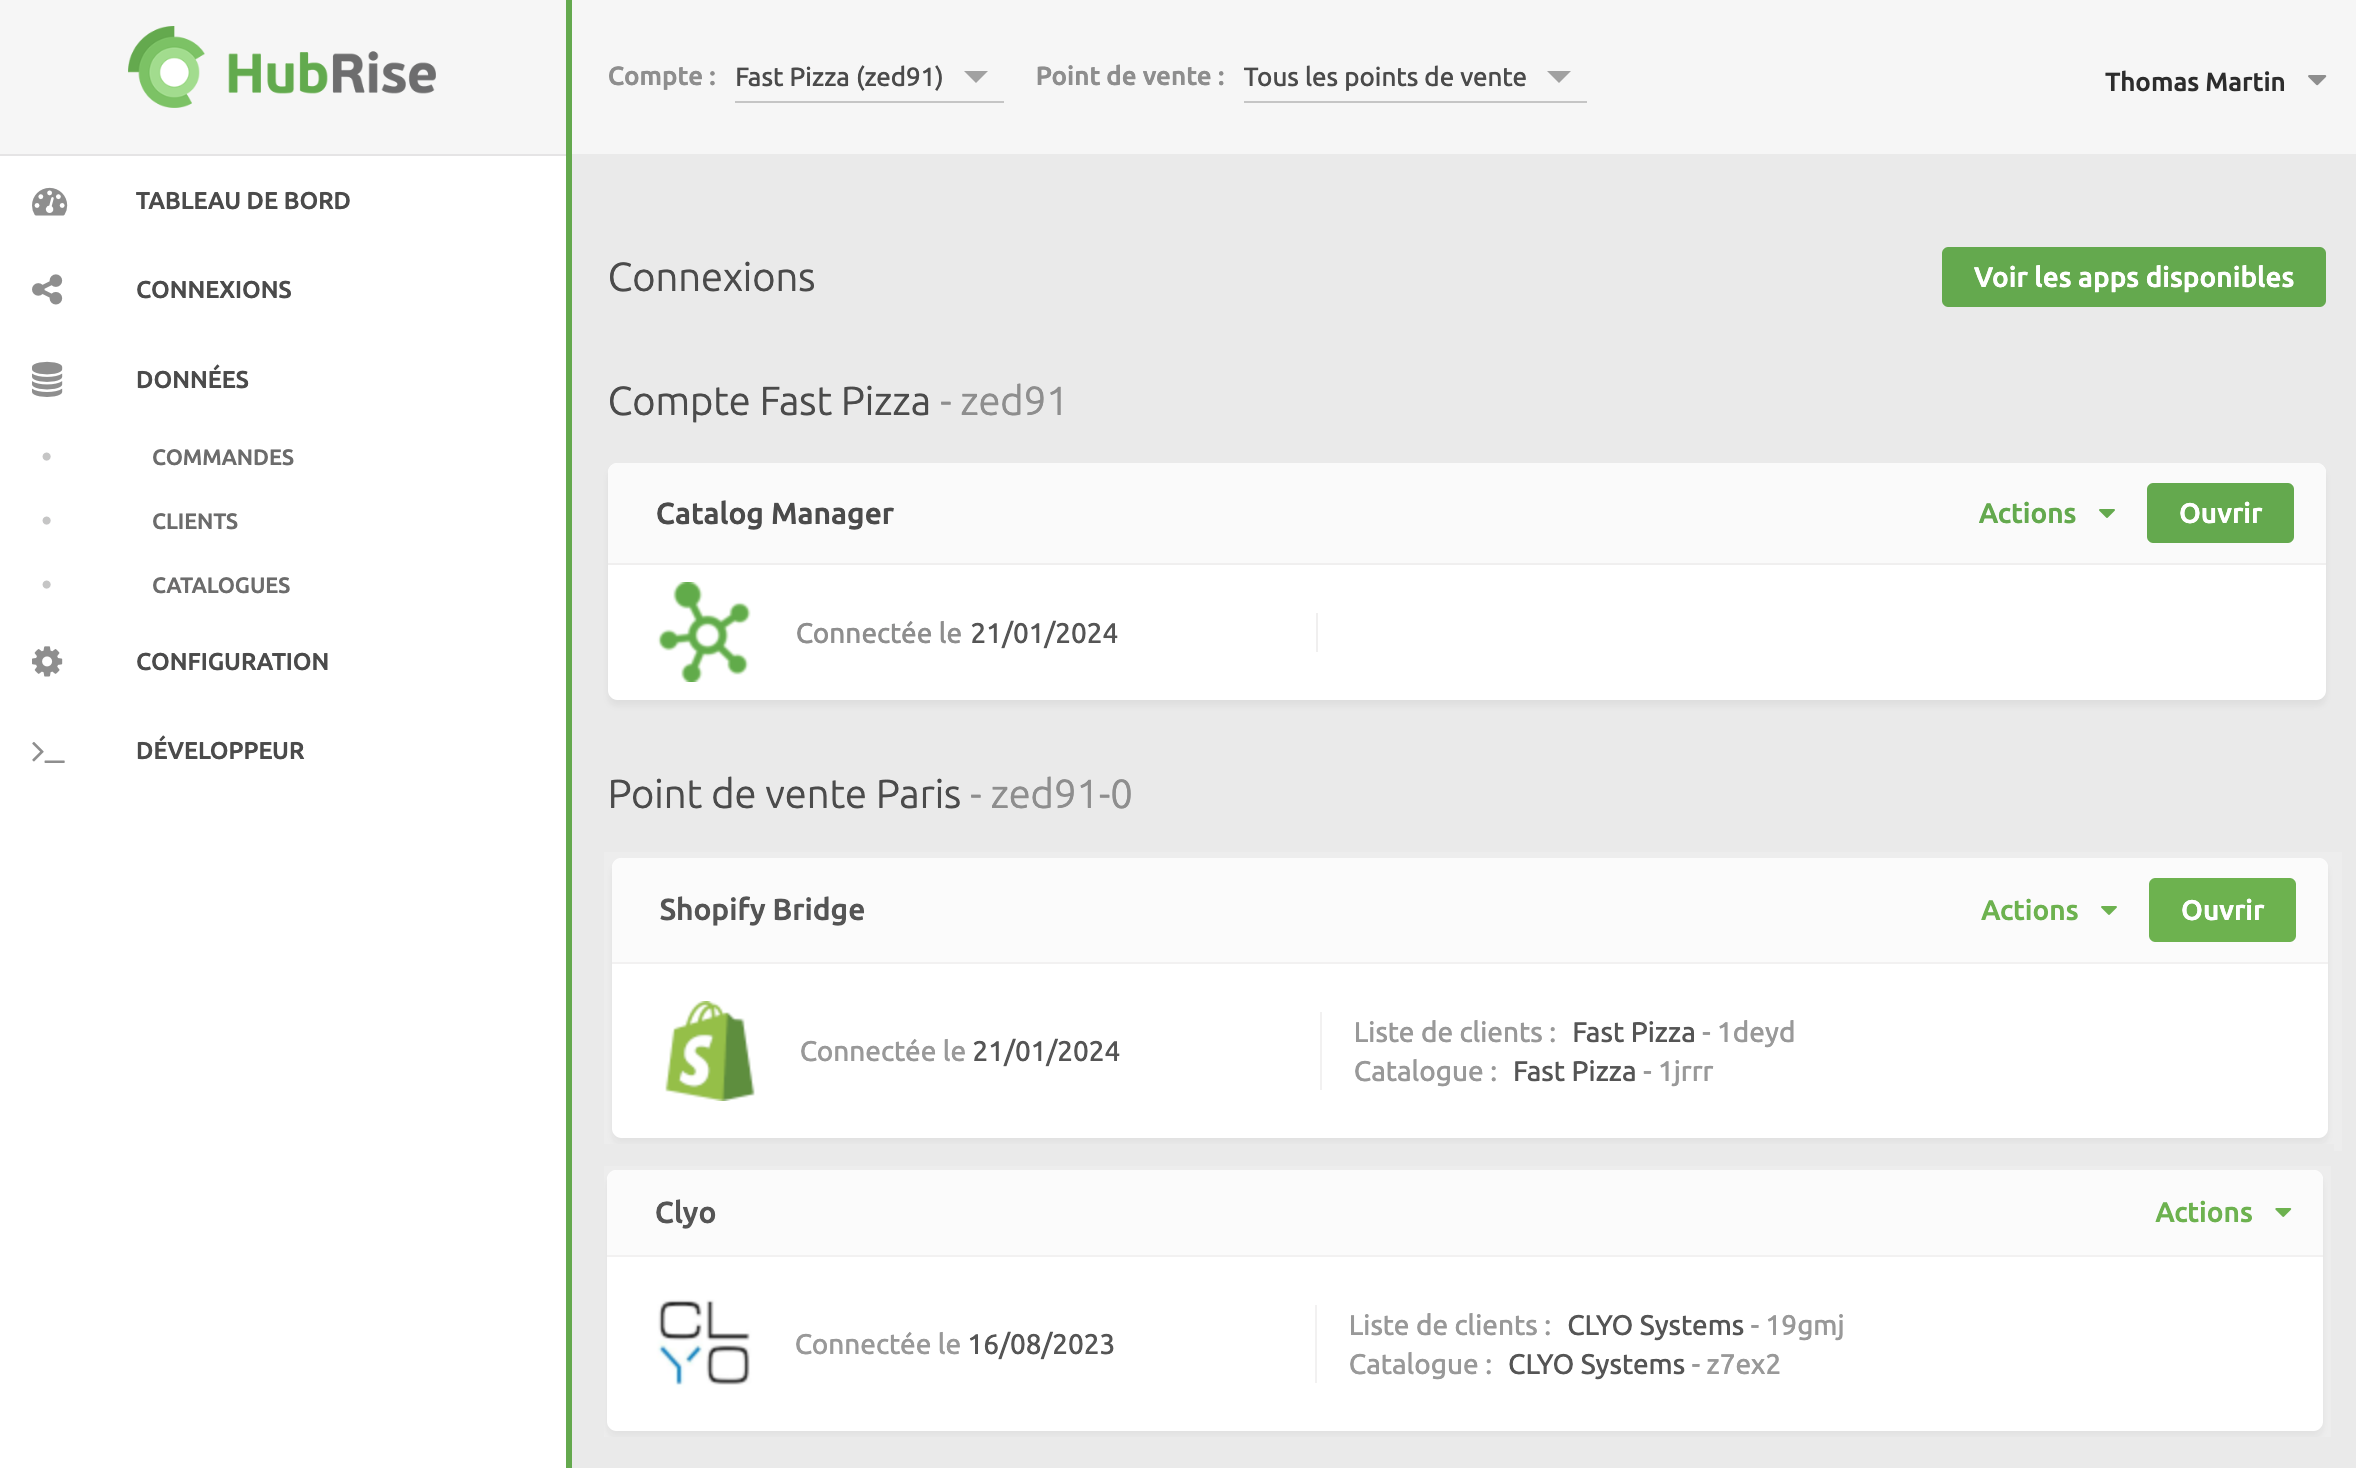
Task: Click the Clyo app logo
Action: (x=704, y=1343)
